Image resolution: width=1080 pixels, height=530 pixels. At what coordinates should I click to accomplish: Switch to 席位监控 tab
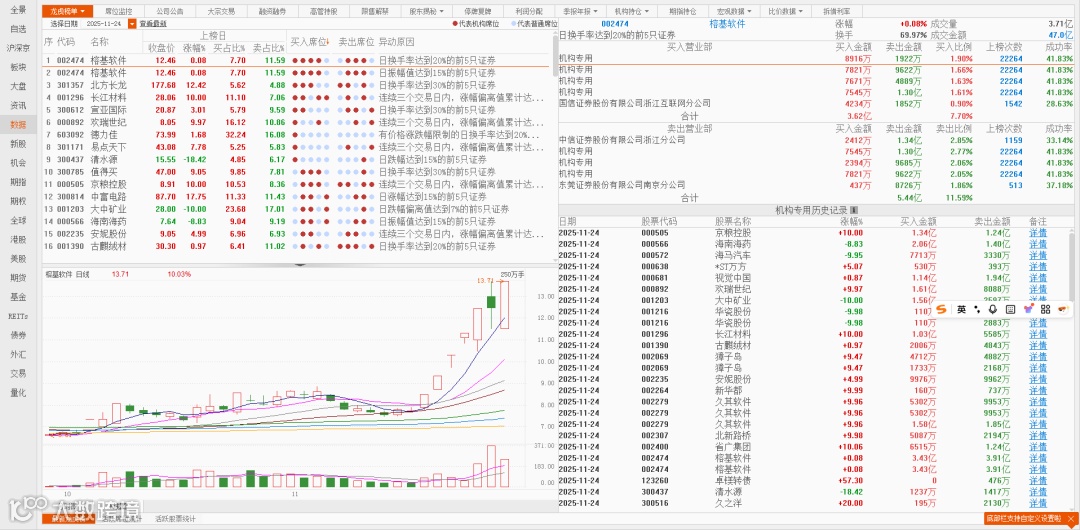pyautogui.click(x=118, y=12)
